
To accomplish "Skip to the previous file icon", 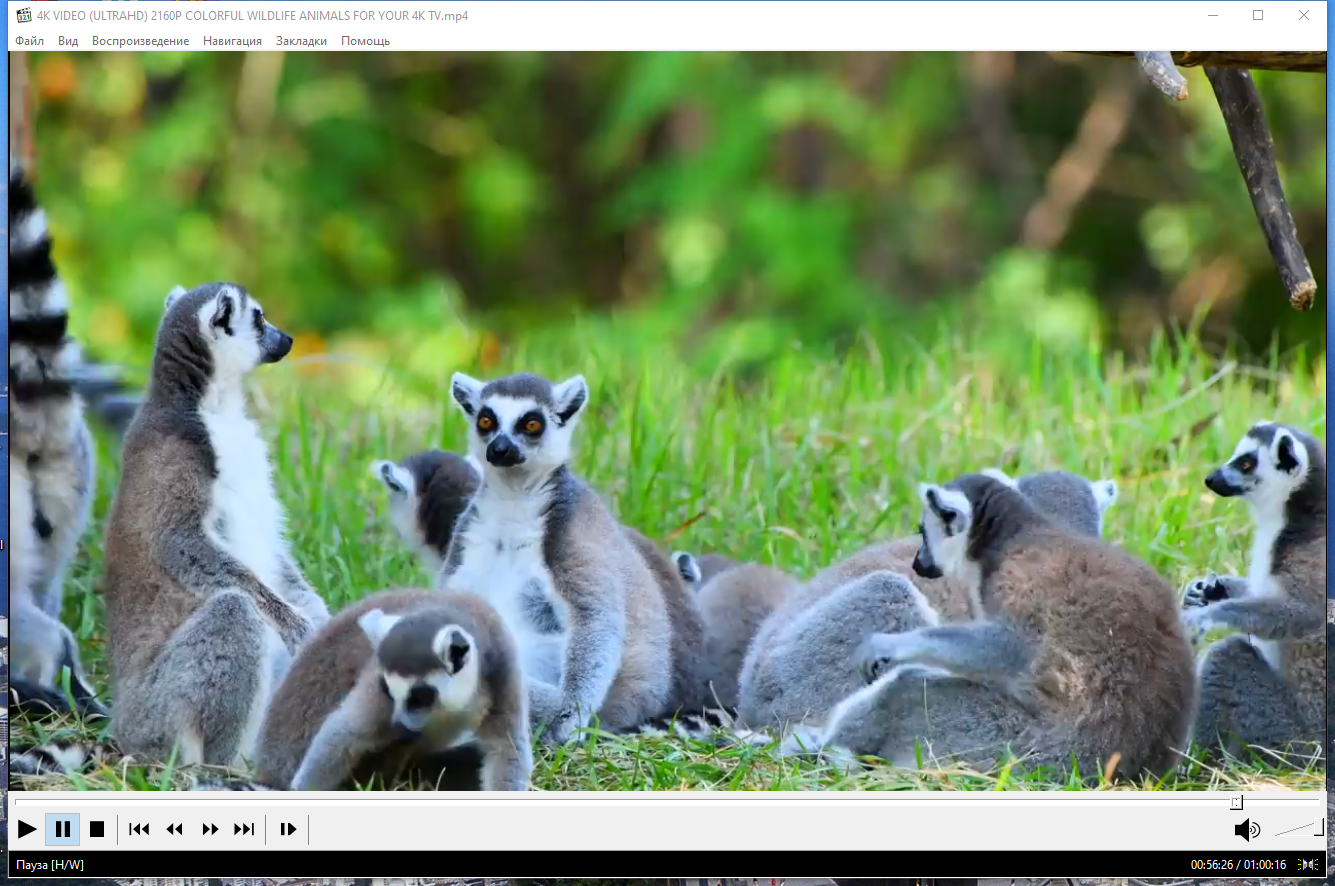I will pos(139,829).
